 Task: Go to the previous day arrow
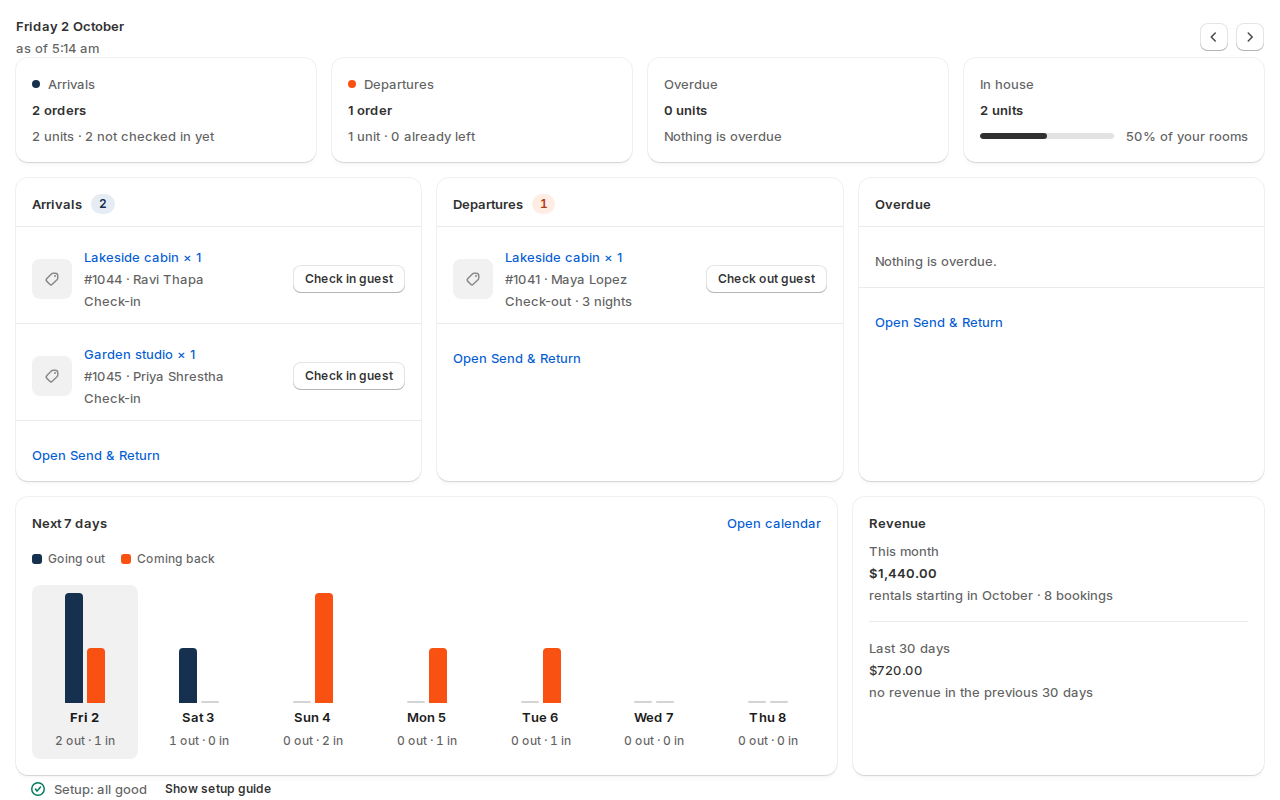[x=1214, y=37]
